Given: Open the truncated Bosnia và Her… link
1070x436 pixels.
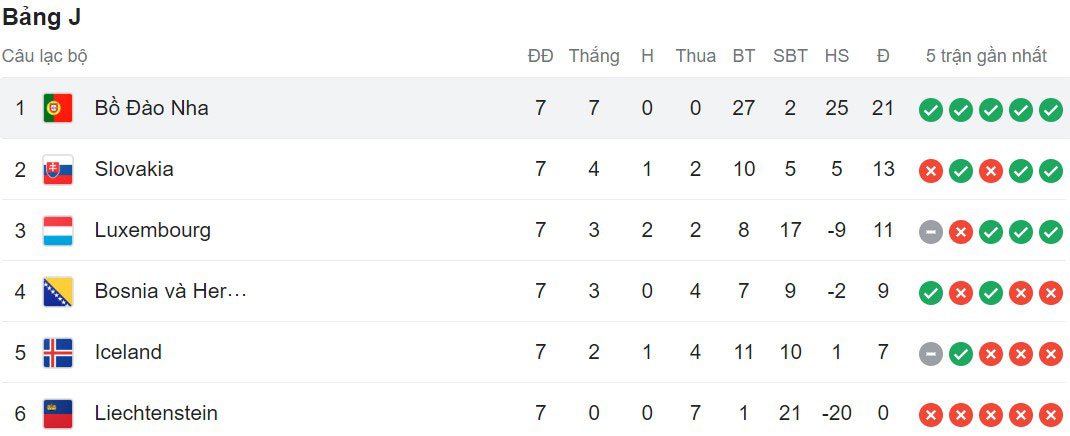Looking at the screenshot, I should click(171, 291).
